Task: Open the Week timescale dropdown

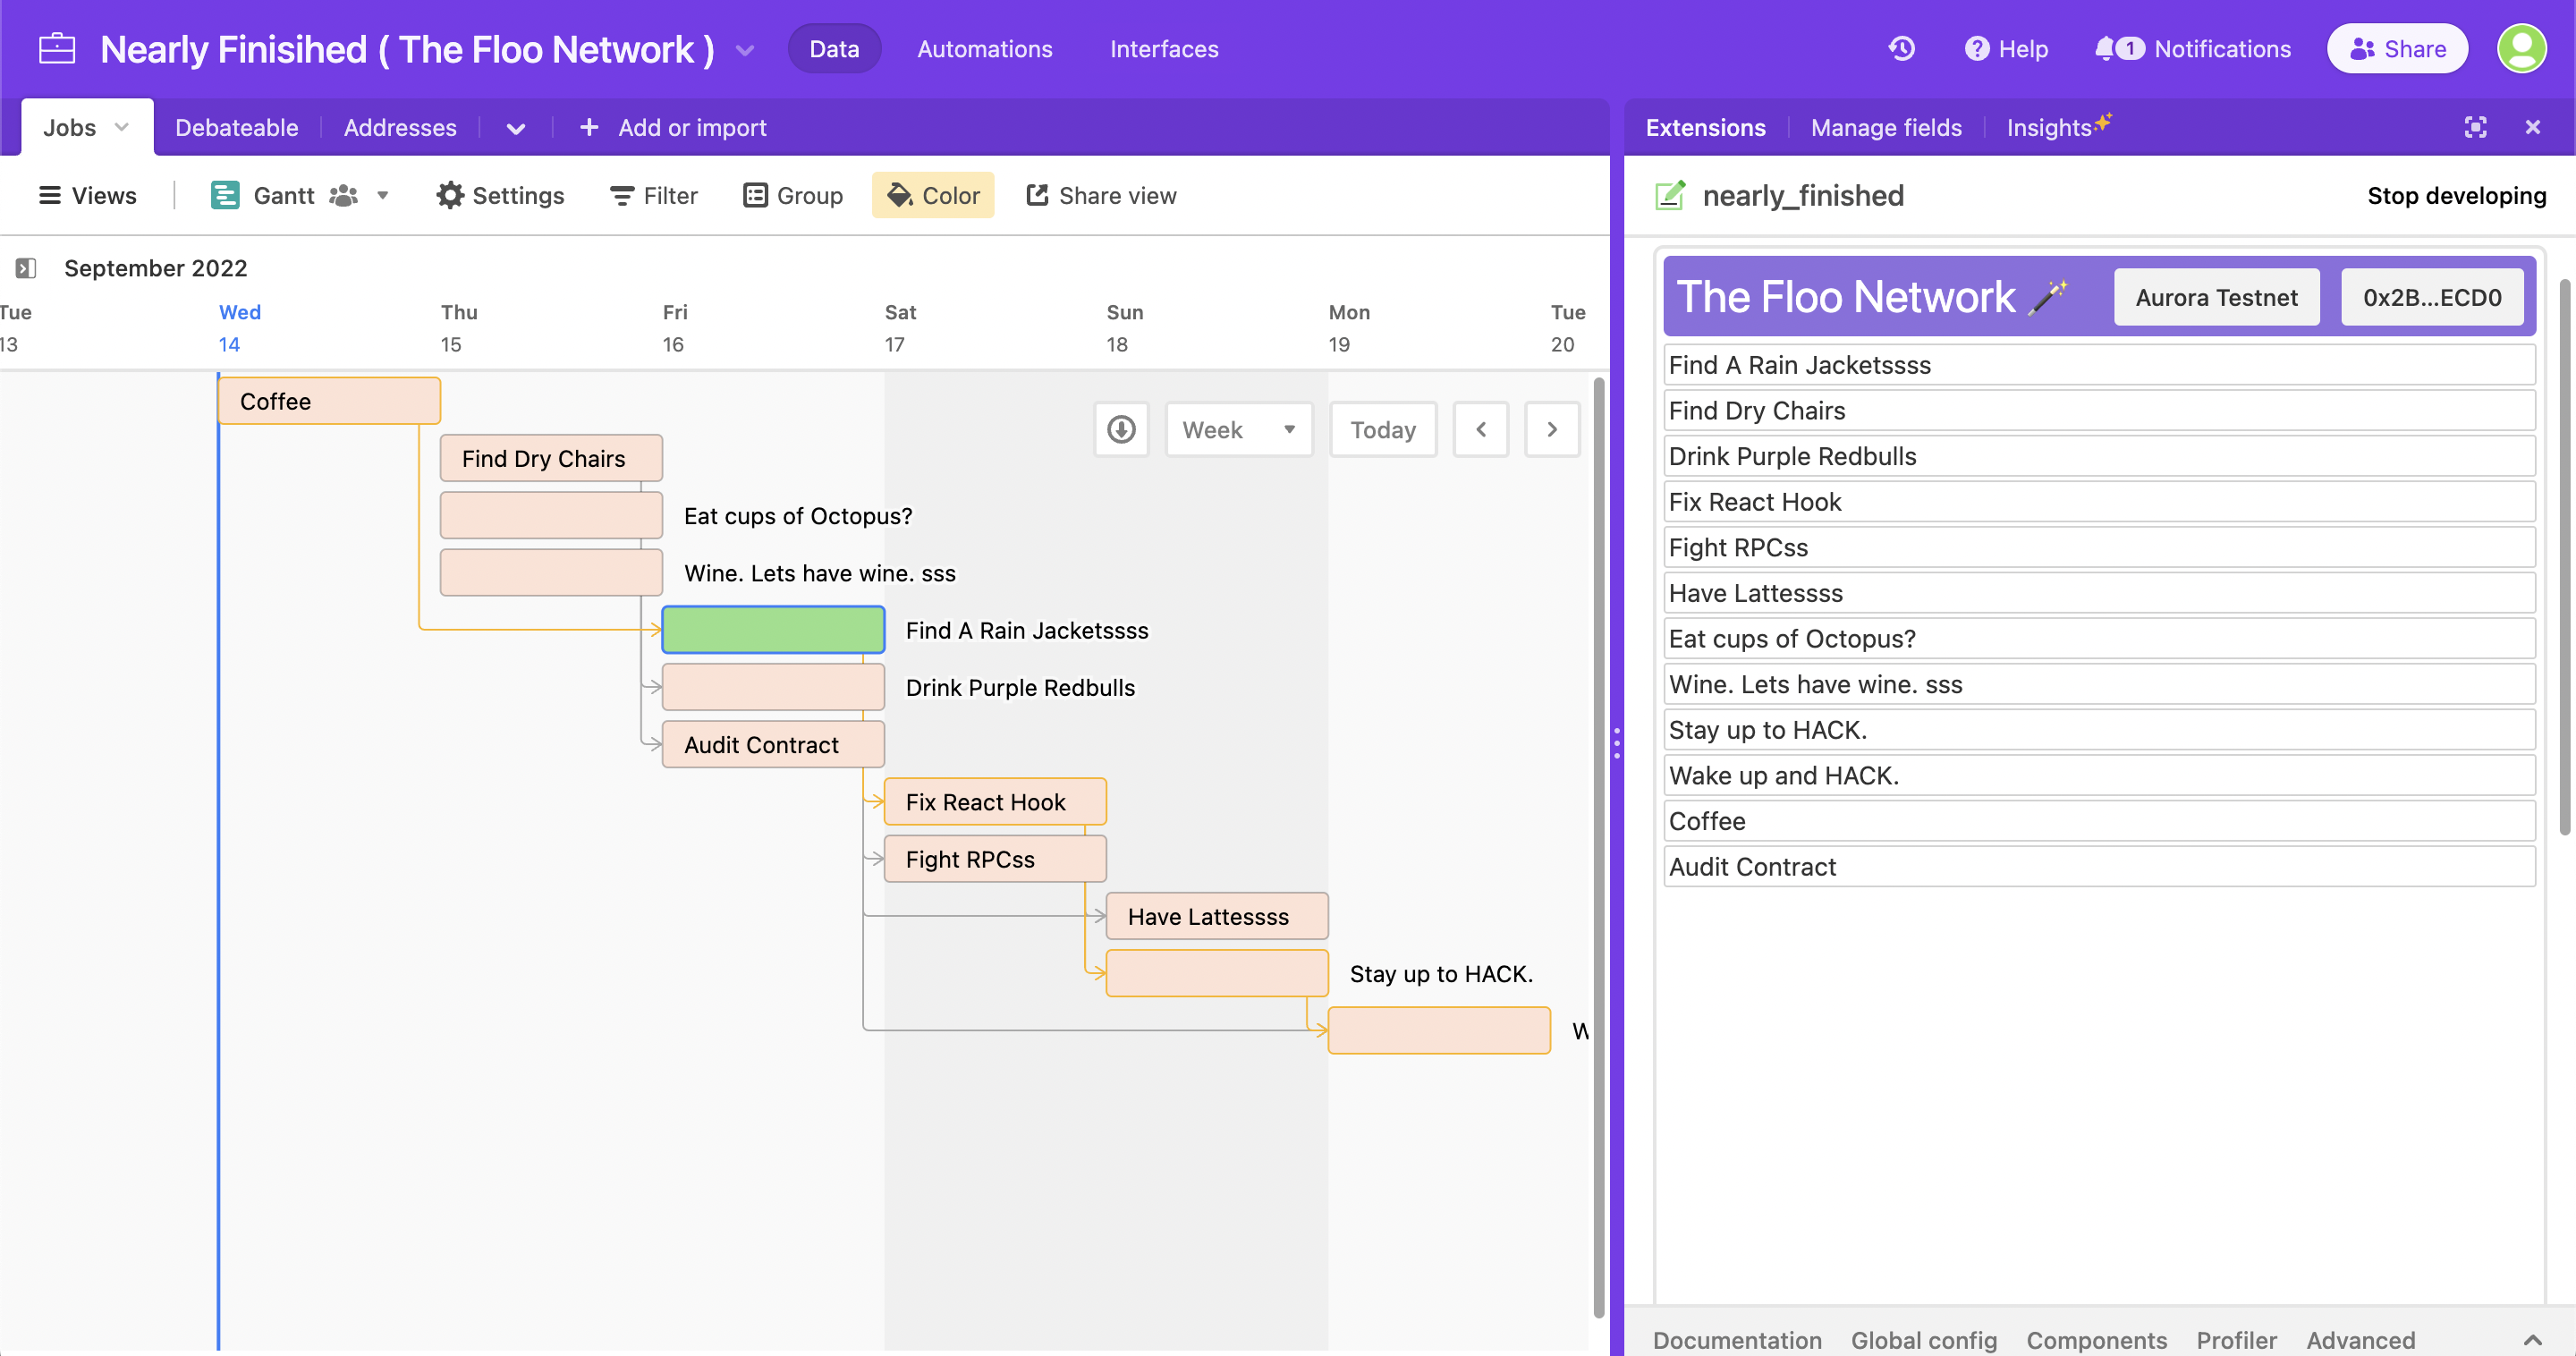Action: pos(1238,430)
